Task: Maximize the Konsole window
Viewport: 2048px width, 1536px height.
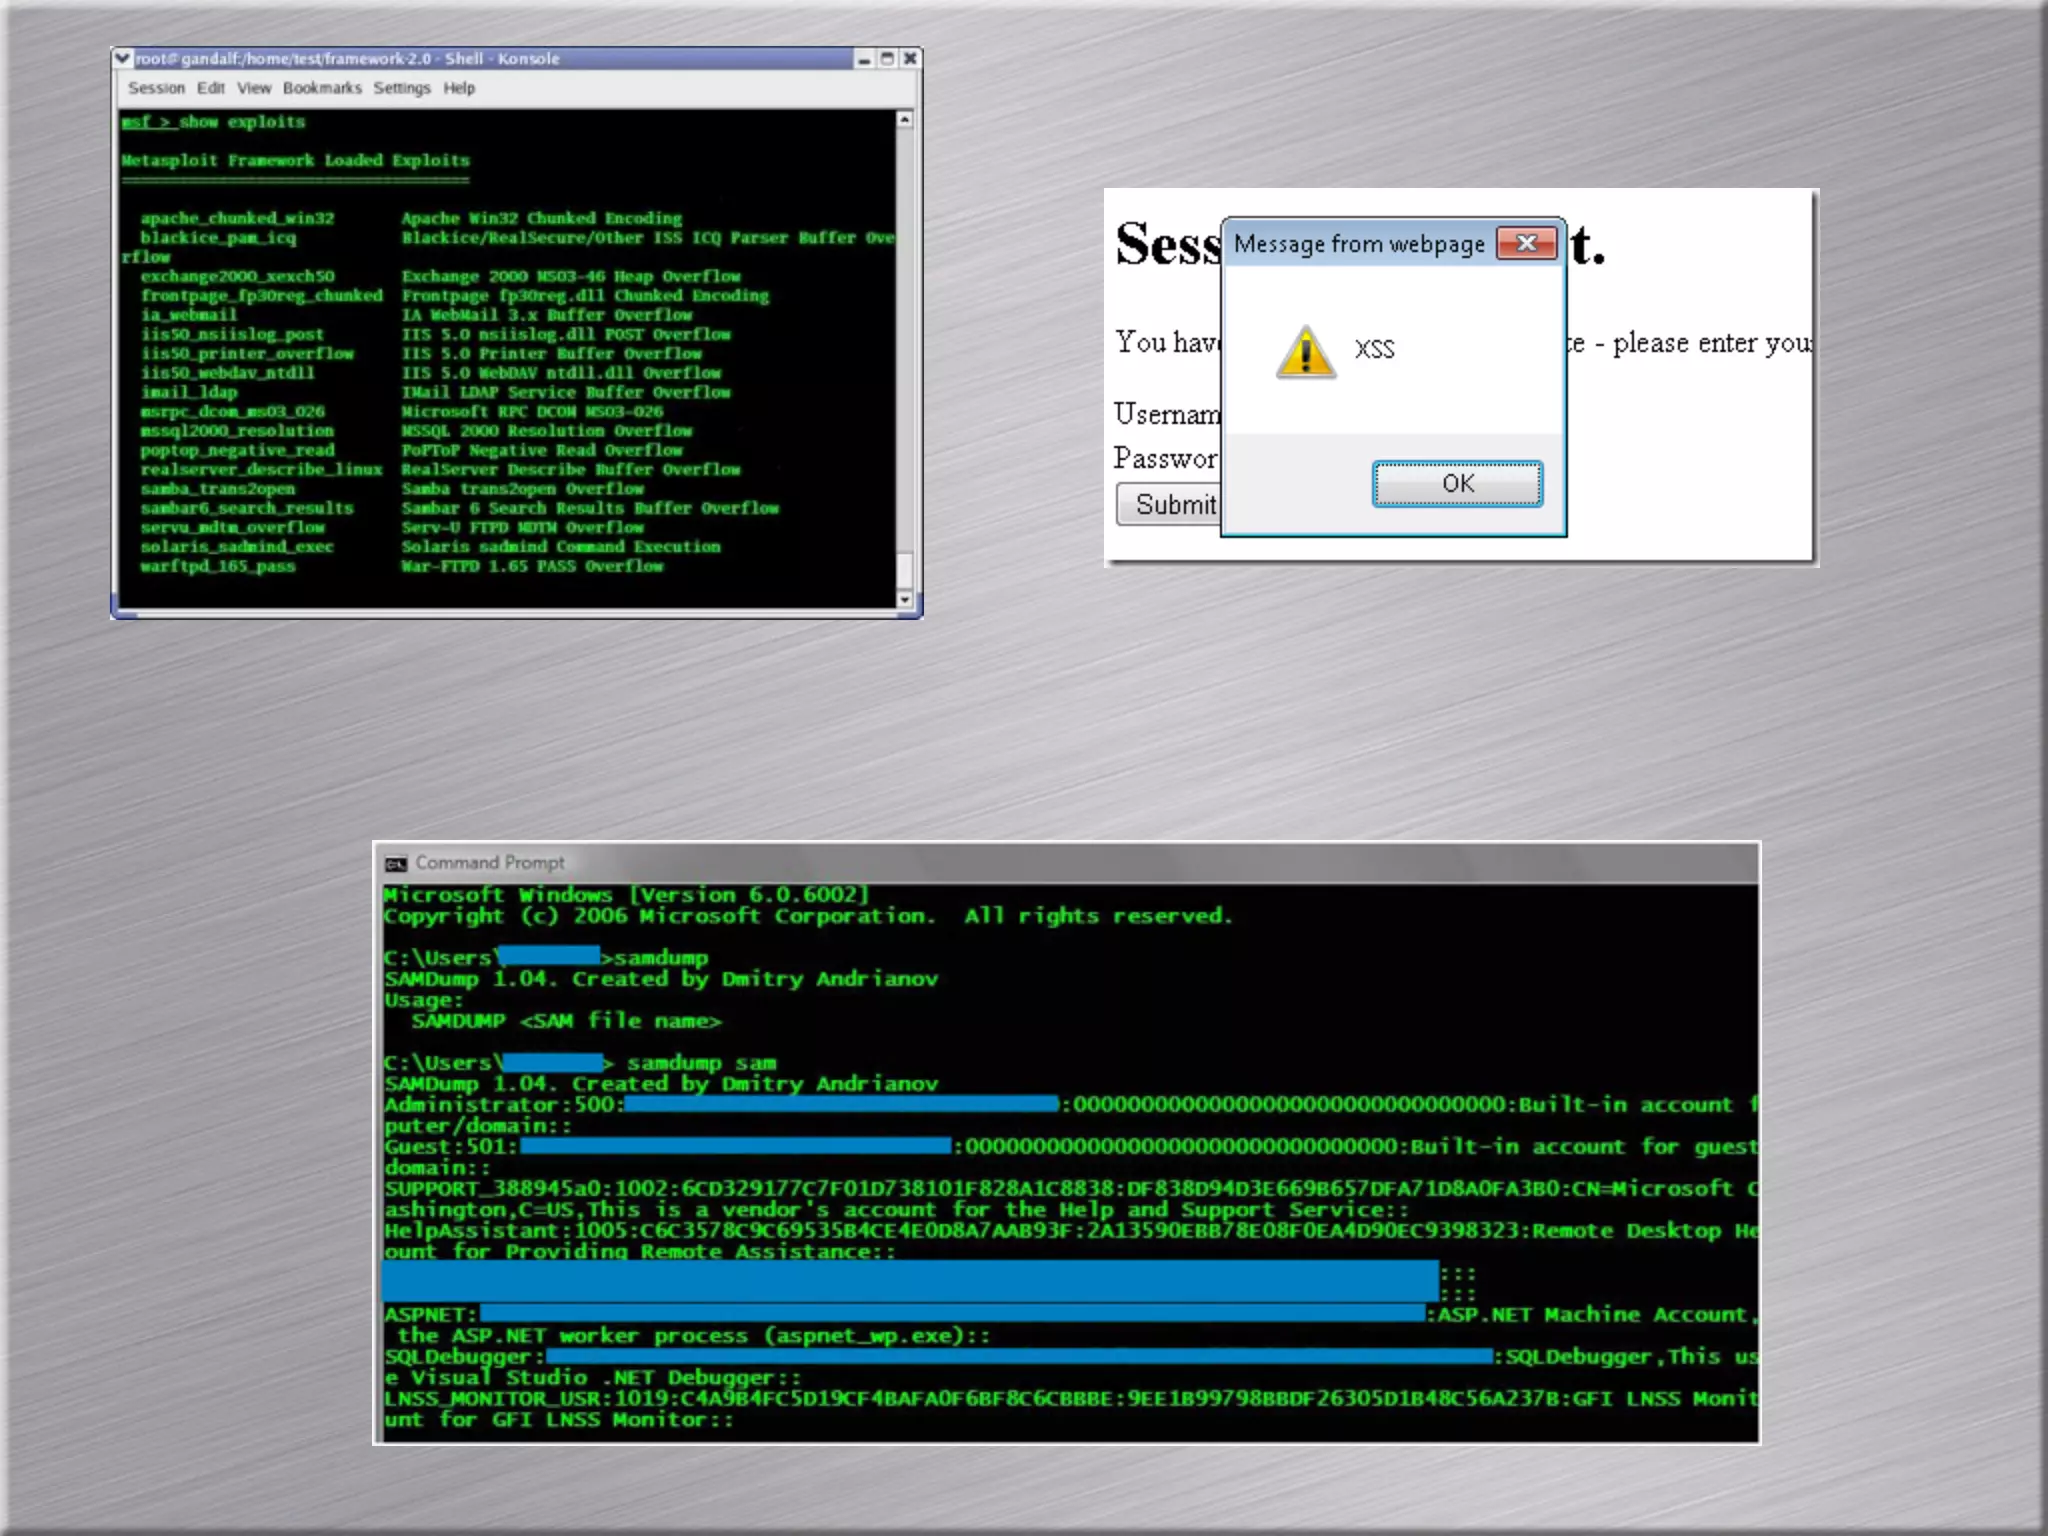Action: pyautogui.click(x=887, y=59)
